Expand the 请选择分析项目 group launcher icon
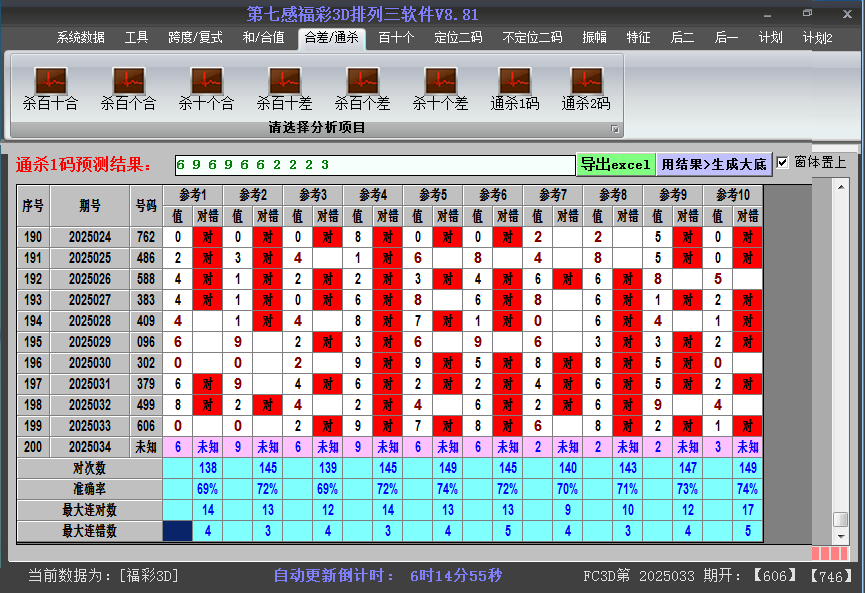Screen dimensions: 865x593 (x=615, y=129)
